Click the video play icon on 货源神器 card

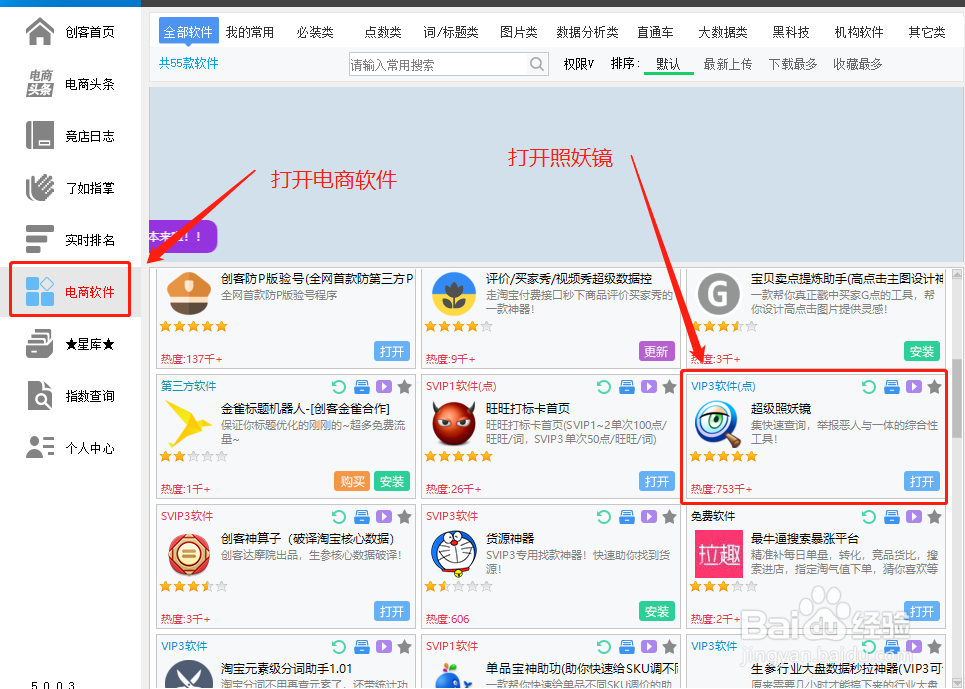649,517
